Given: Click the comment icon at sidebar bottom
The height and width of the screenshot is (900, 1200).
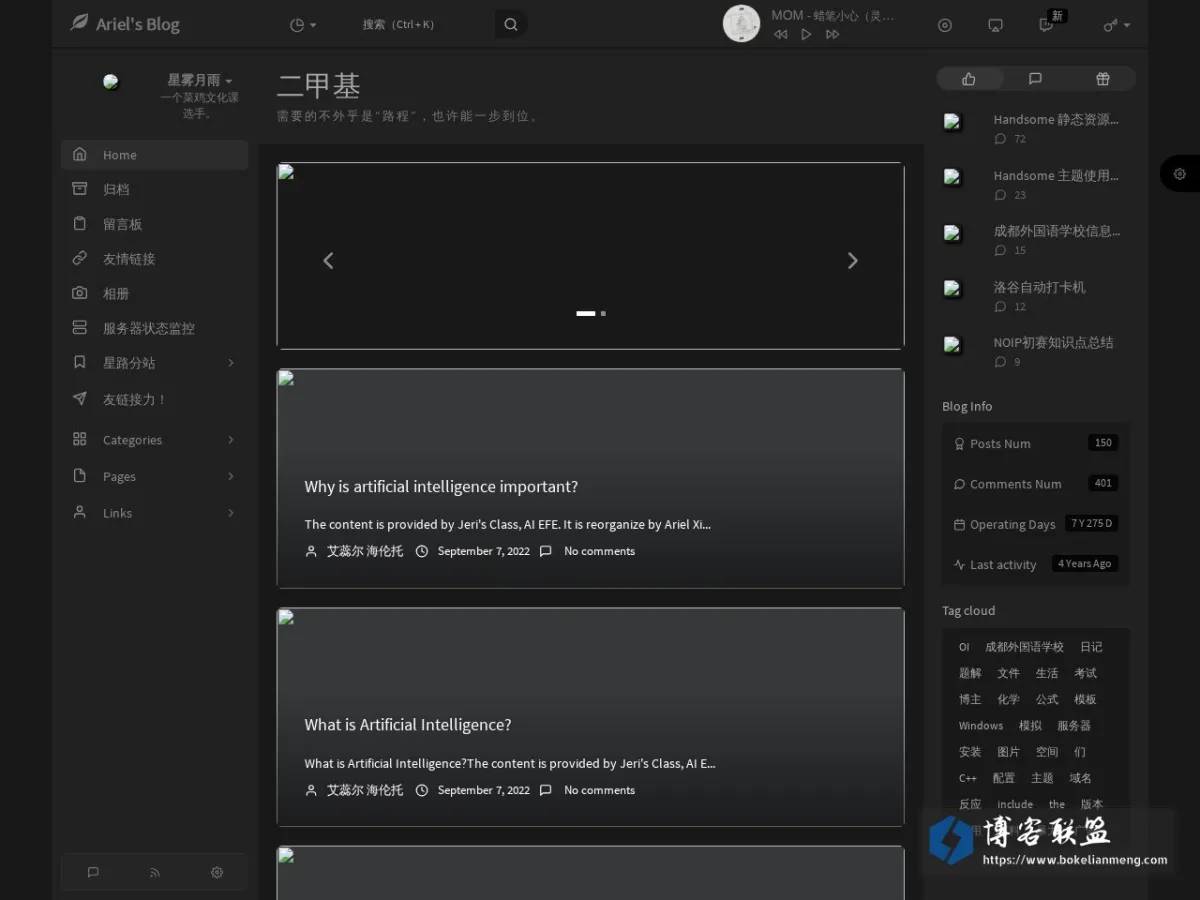Looking at the screenshot, I should [x=93, y=872].
